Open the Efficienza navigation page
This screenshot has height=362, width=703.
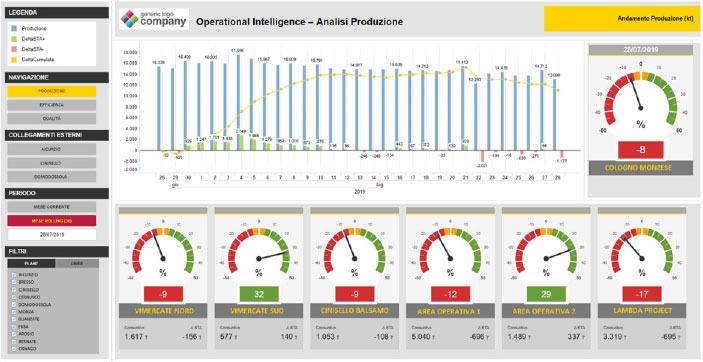point(52,105)
